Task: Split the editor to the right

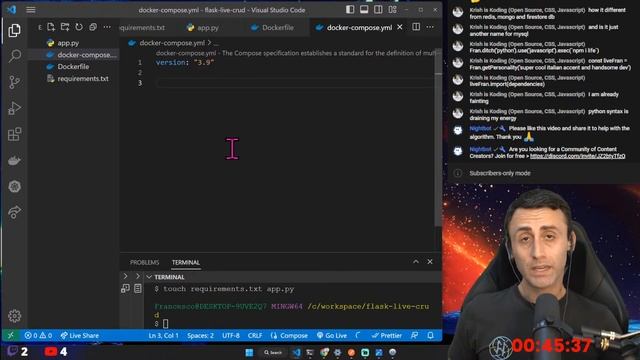Action: pos(416,27)
